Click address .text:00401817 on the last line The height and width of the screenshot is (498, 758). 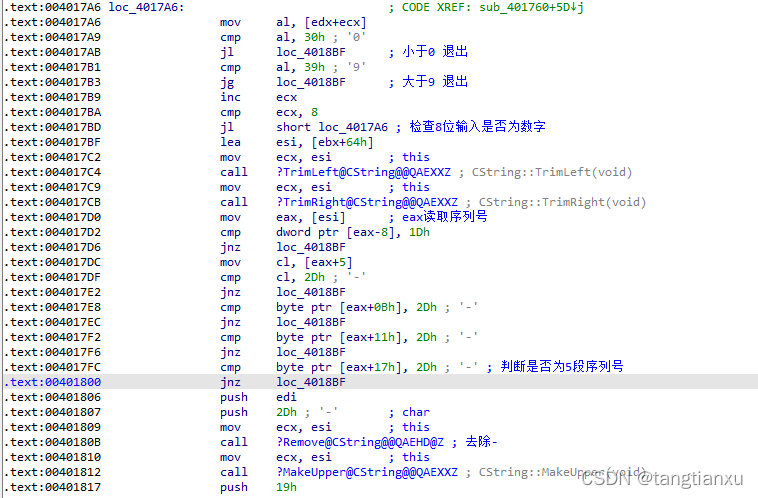(53, 487)
